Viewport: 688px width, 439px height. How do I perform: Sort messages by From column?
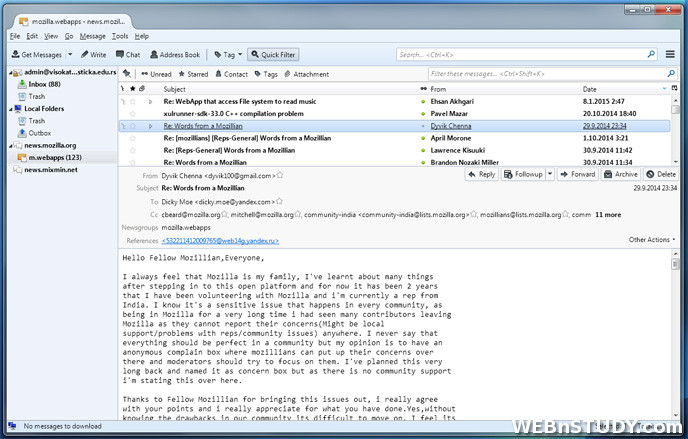coord(438,89)
